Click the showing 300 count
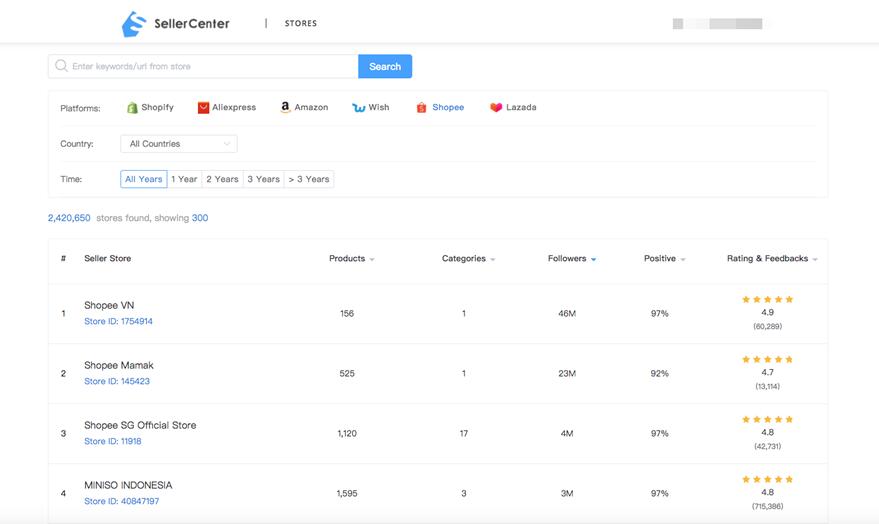This screenshot has height=524, width=879. click(x=200, y=218)
